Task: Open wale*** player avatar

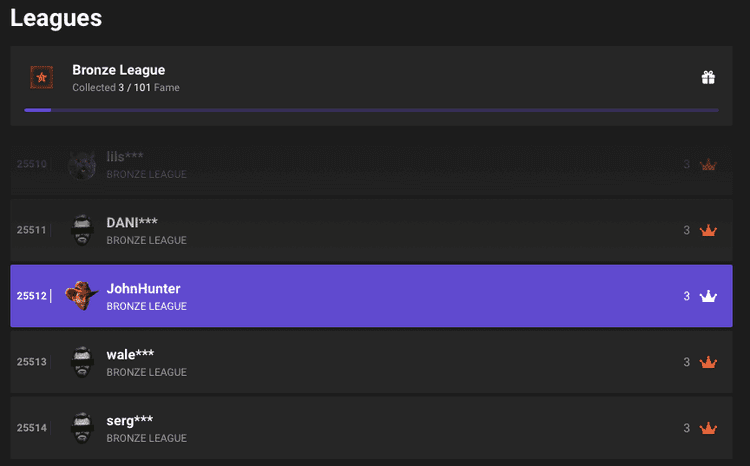Action: [x=82, y=362]
